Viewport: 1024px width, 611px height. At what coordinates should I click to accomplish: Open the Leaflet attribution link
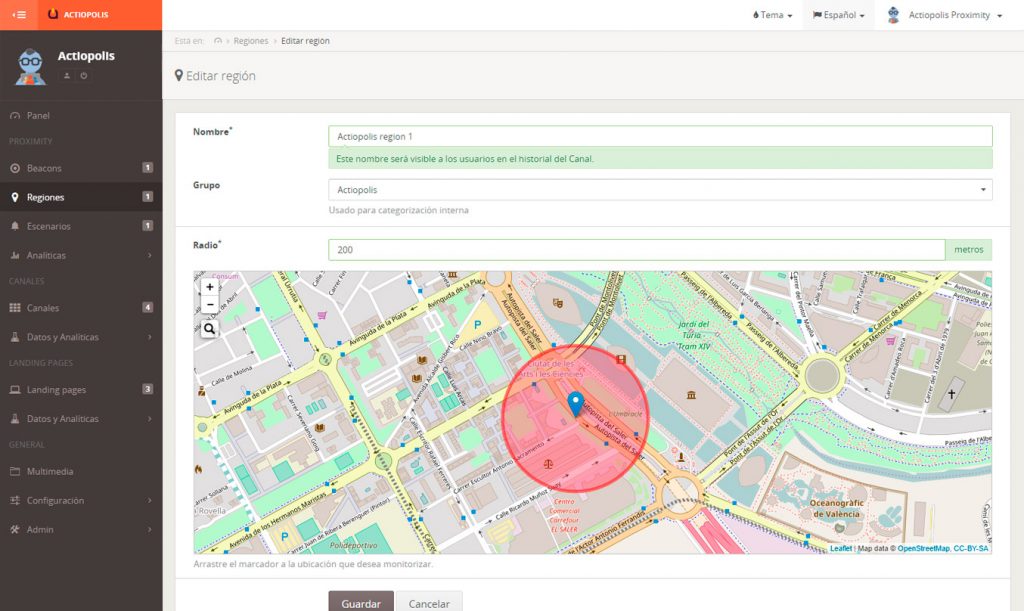[x=841, y=548]
